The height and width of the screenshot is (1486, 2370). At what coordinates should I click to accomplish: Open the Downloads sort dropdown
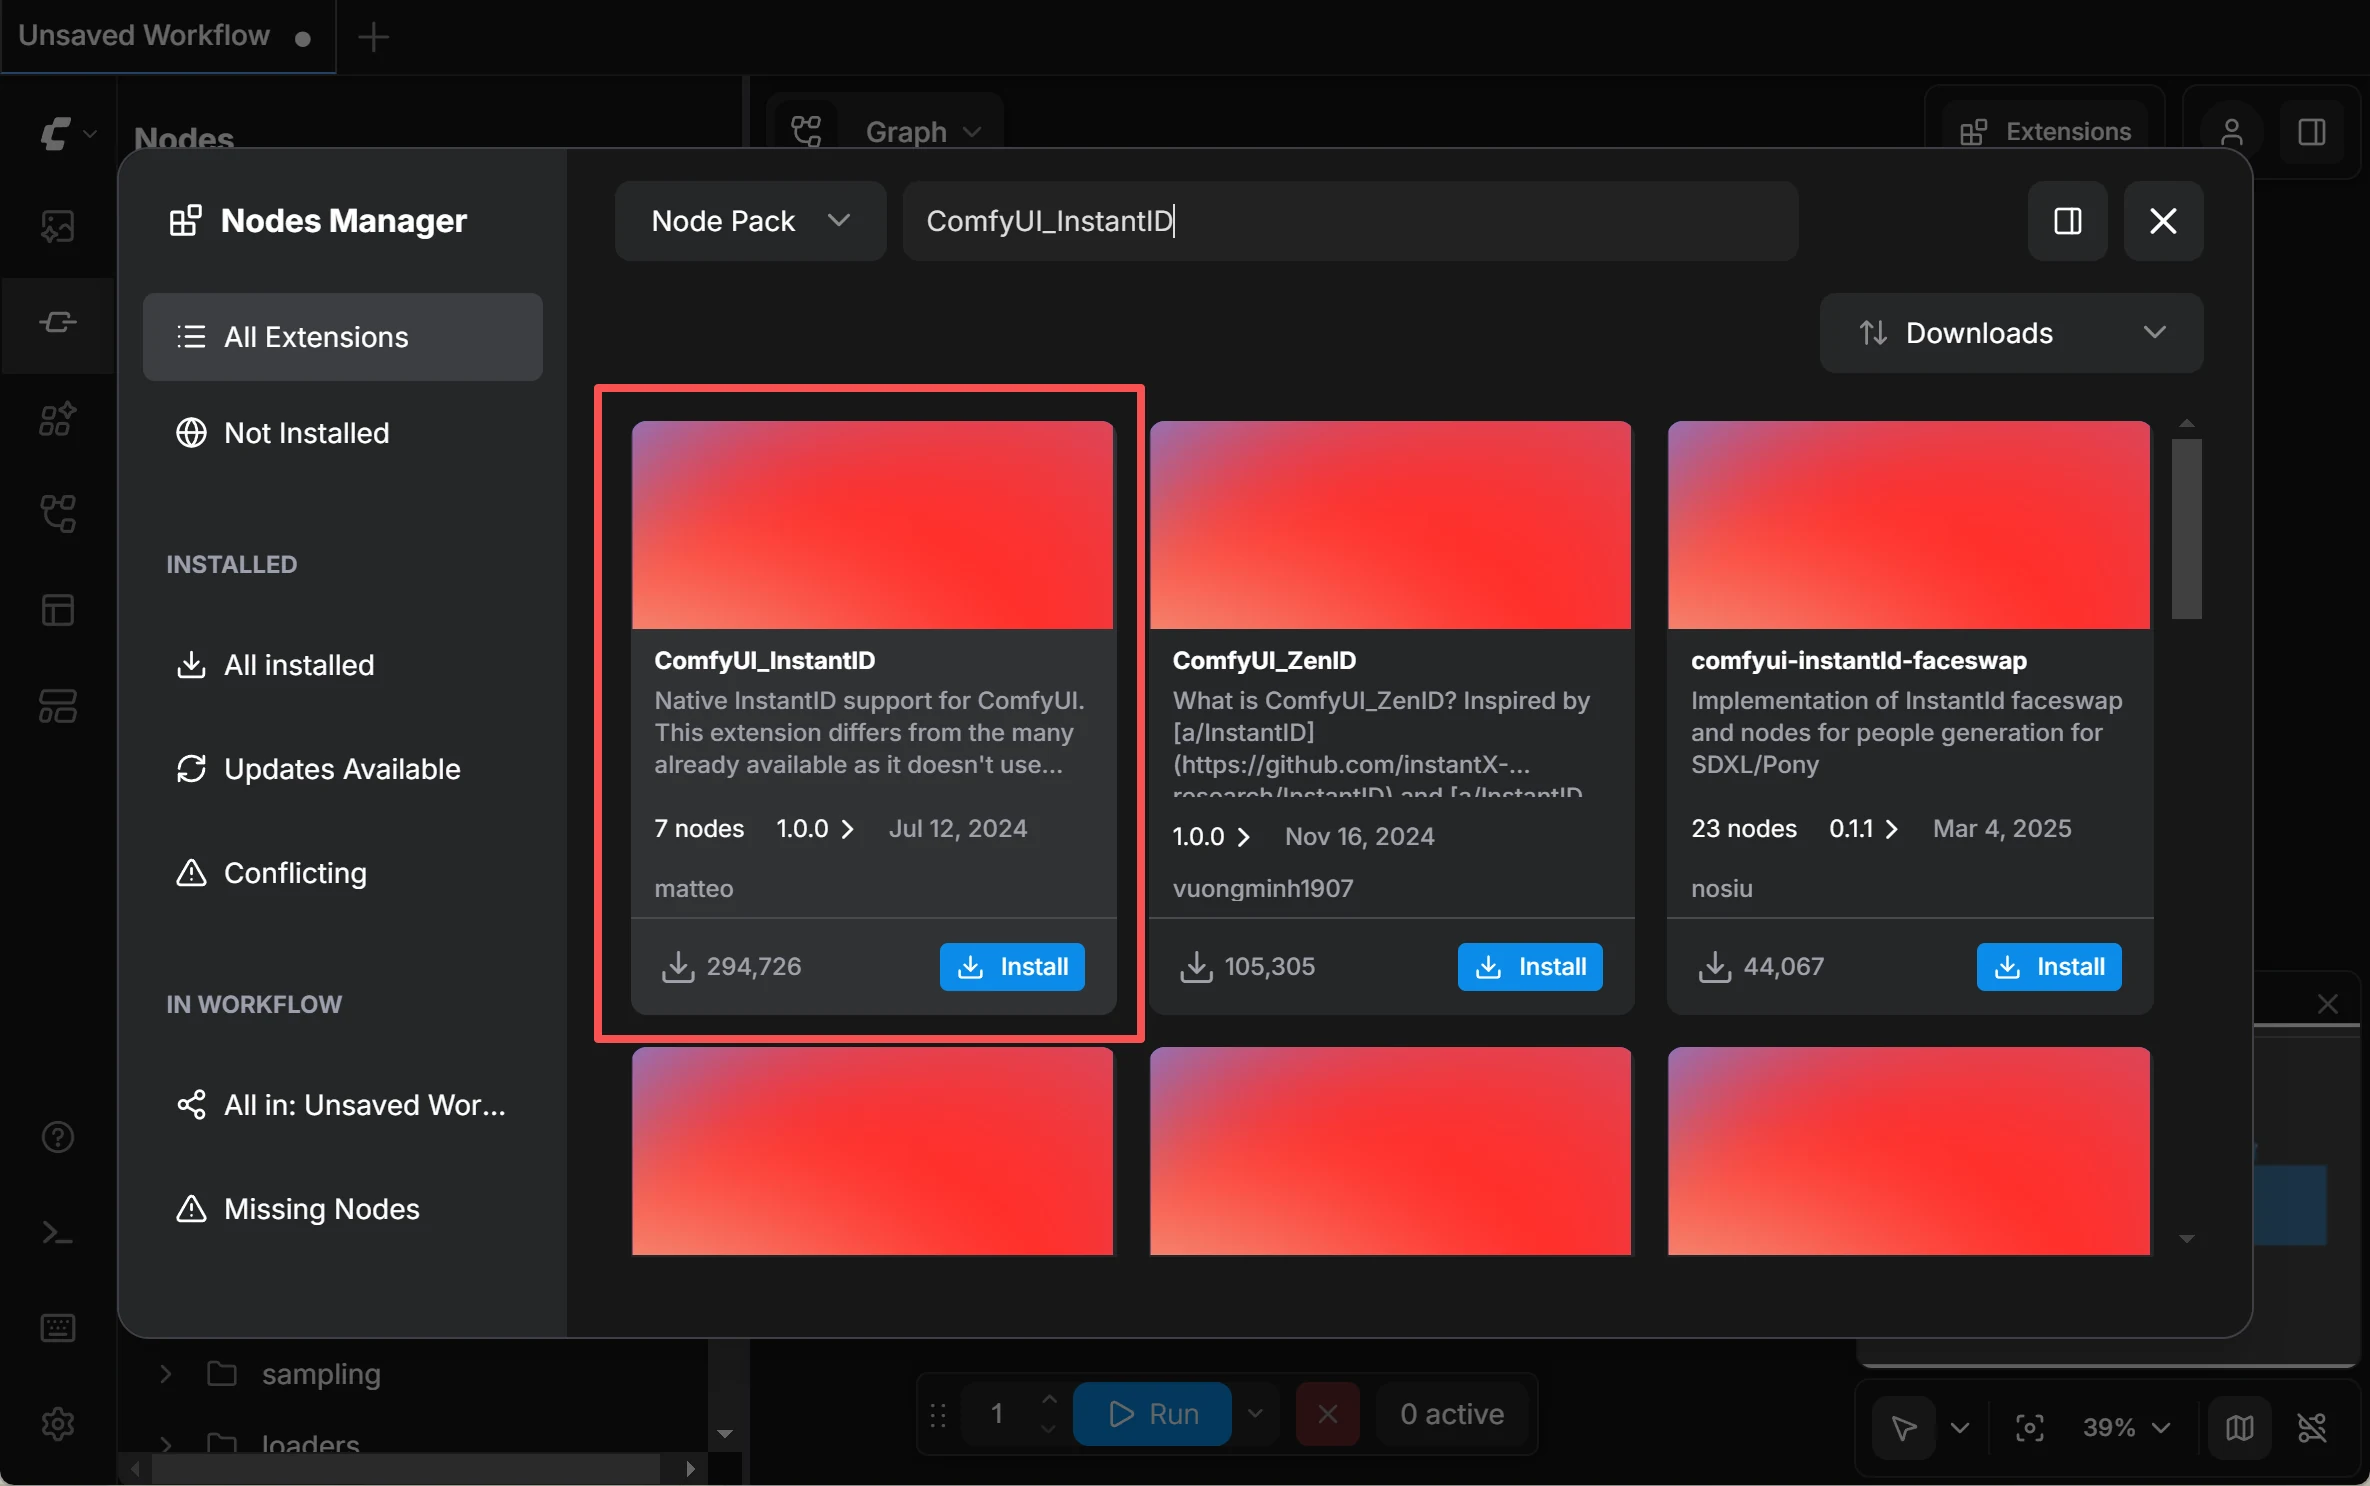(x=2010, y=333)
